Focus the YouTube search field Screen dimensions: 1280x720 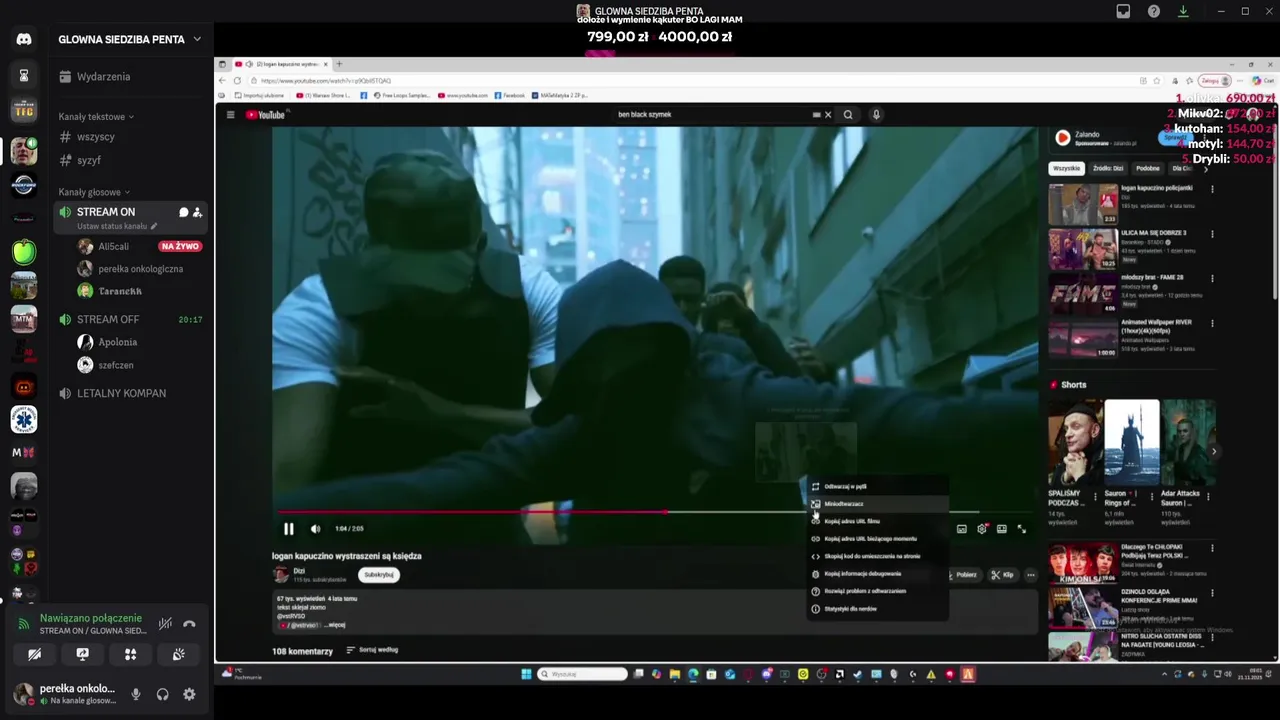[x=714, y=115]
